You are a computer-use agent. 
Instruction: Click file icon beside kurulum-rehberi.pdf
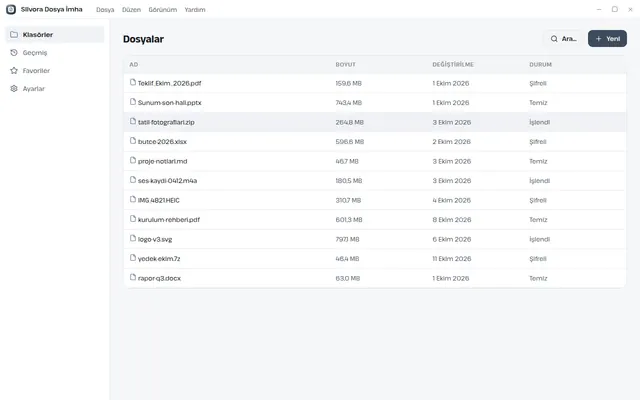[133, 219]
